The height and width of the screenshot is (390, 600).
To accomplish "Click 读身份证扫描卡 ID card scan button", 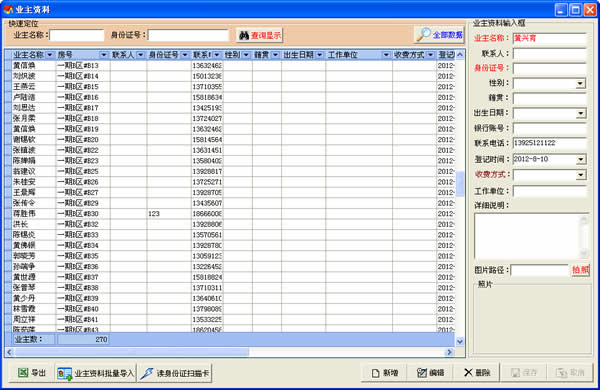I will [x=175, y=373].
